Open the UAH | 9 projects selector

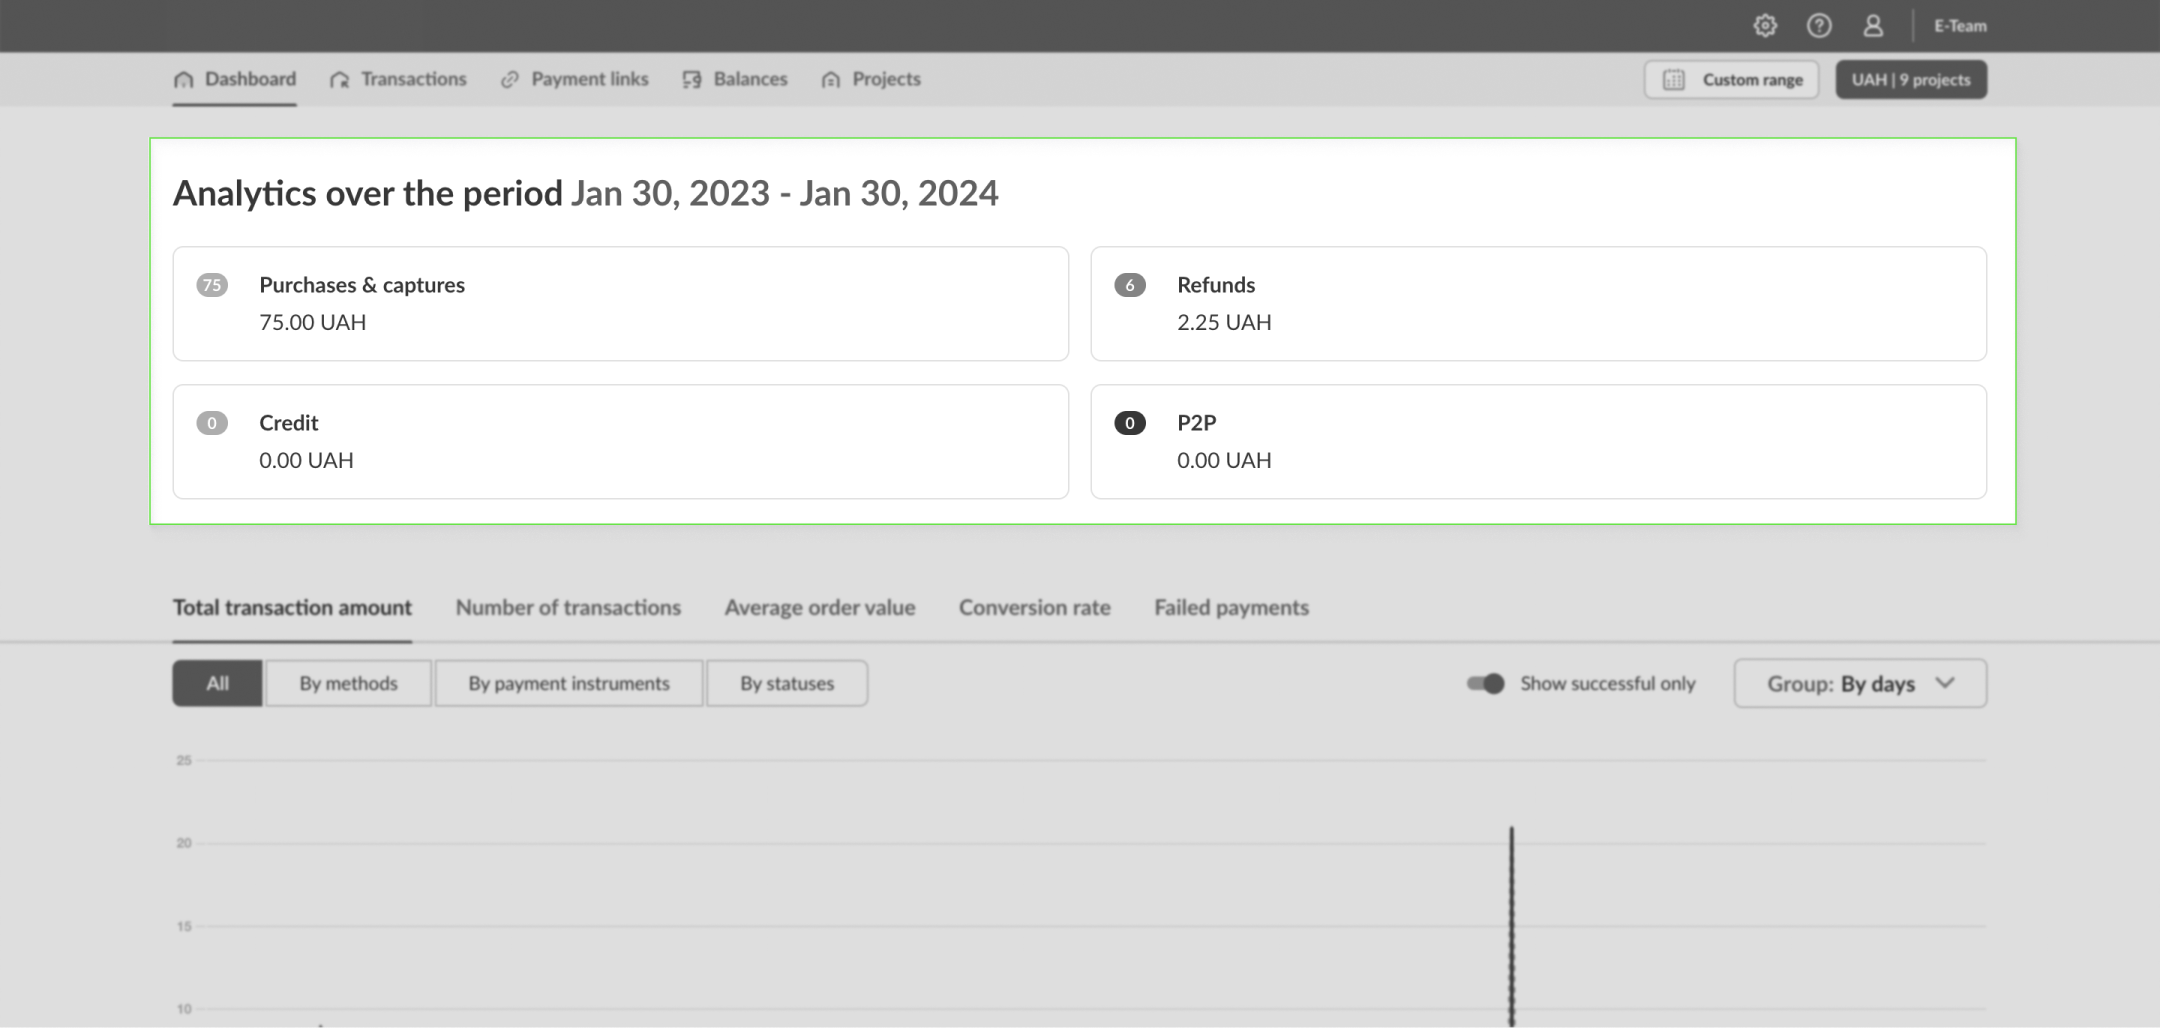click(x=1910, y=80)
